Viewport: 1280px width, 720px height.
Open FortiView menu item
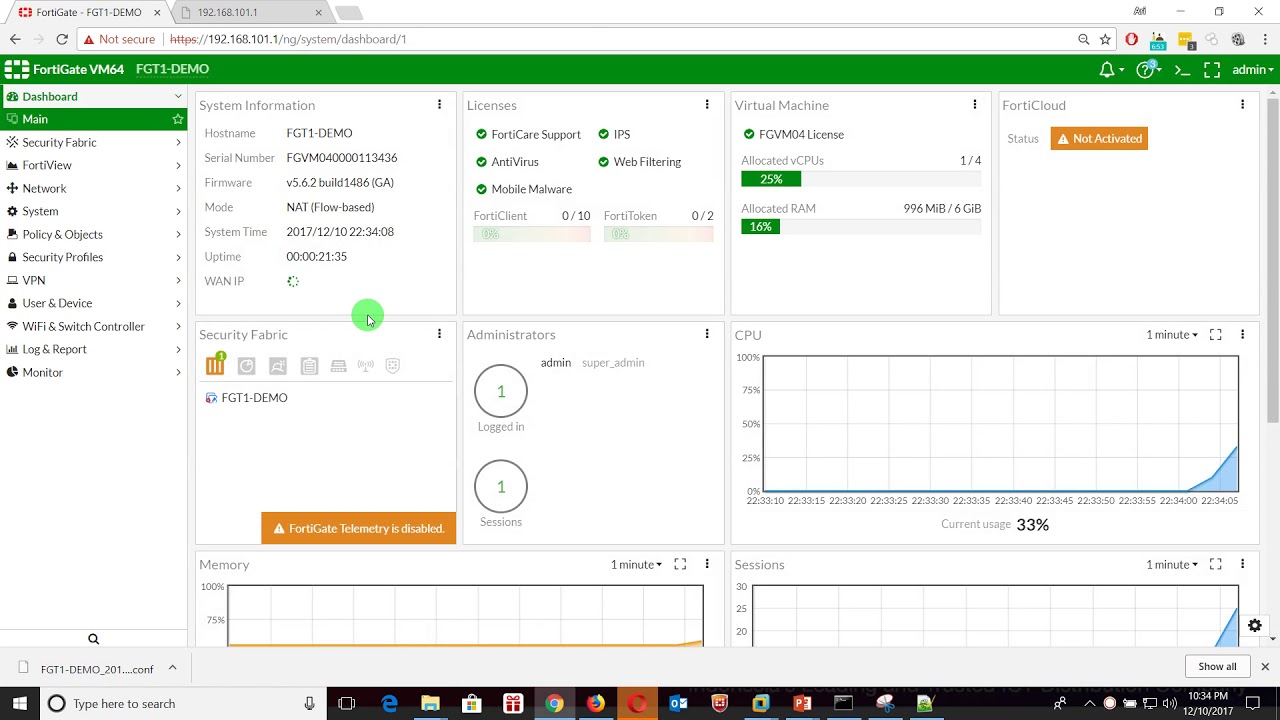94,165
